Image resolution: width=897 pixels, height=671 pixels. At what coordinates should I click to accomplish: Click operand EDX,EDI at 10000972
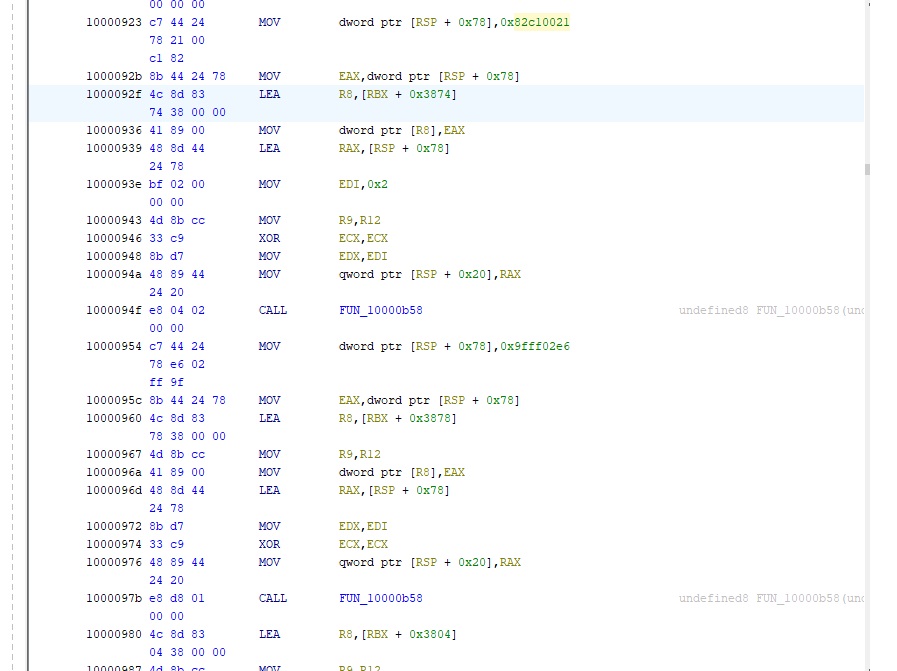click(x=363, y=526)
